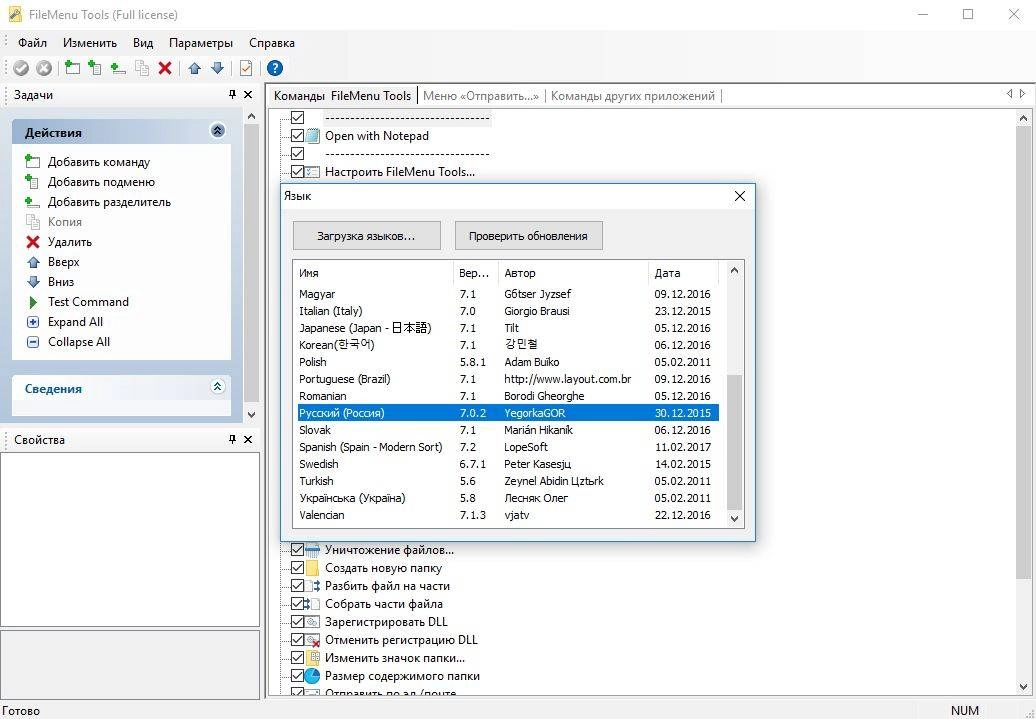Viewport: 1036px width, 719px height.
Task: Uncheck the Отменить регистрацию DLL checkbox
Action: point(297,640)
